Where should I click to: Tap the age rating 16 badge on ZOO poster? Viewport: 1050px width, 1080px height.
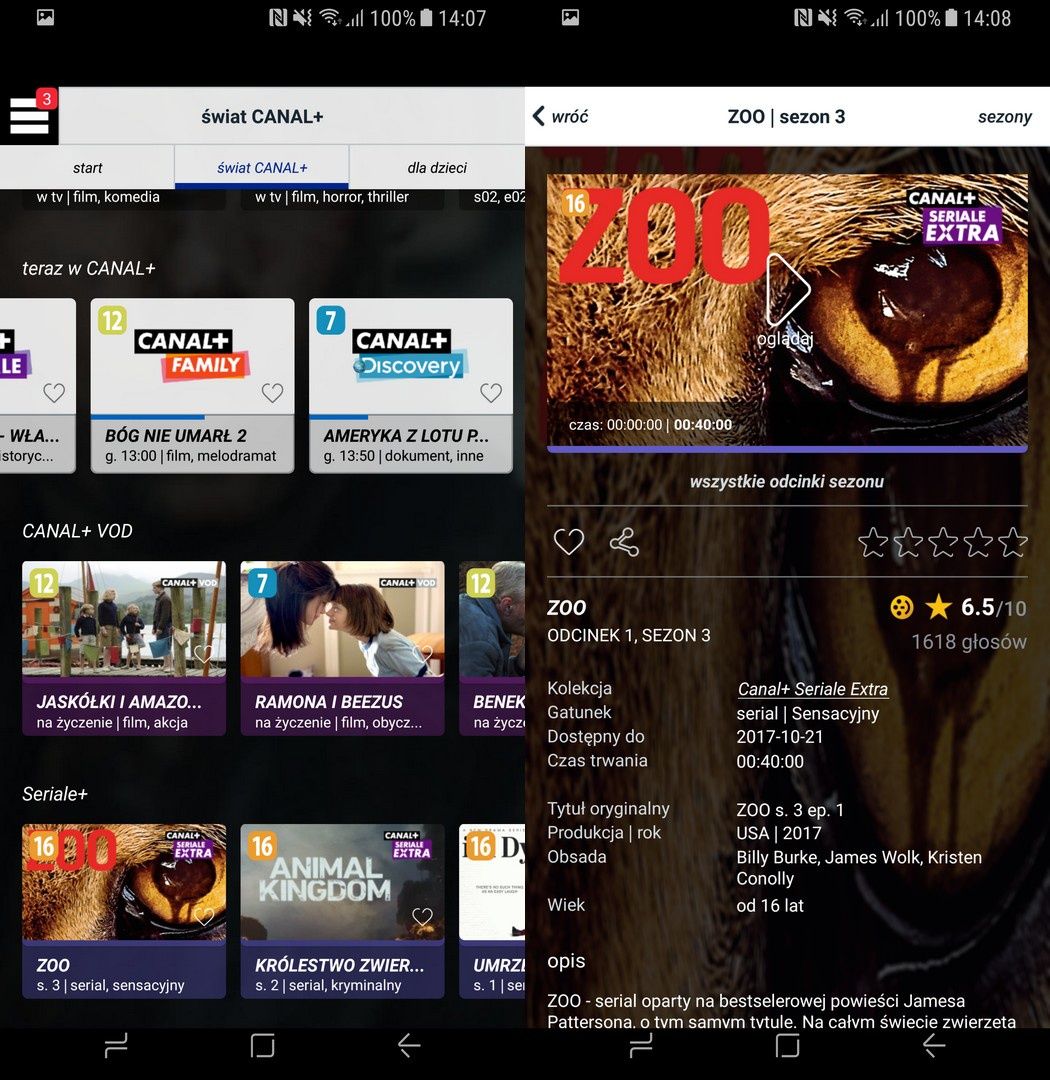[575, 203]
